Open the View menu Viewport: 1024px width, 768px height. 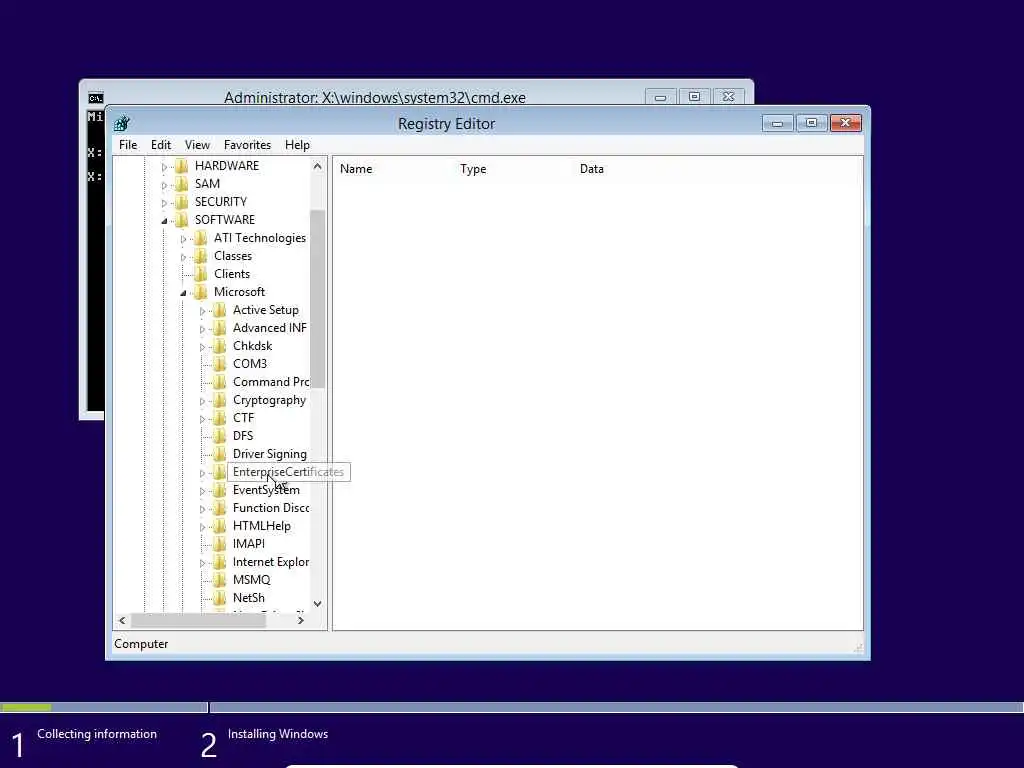(x=197, y=145)
